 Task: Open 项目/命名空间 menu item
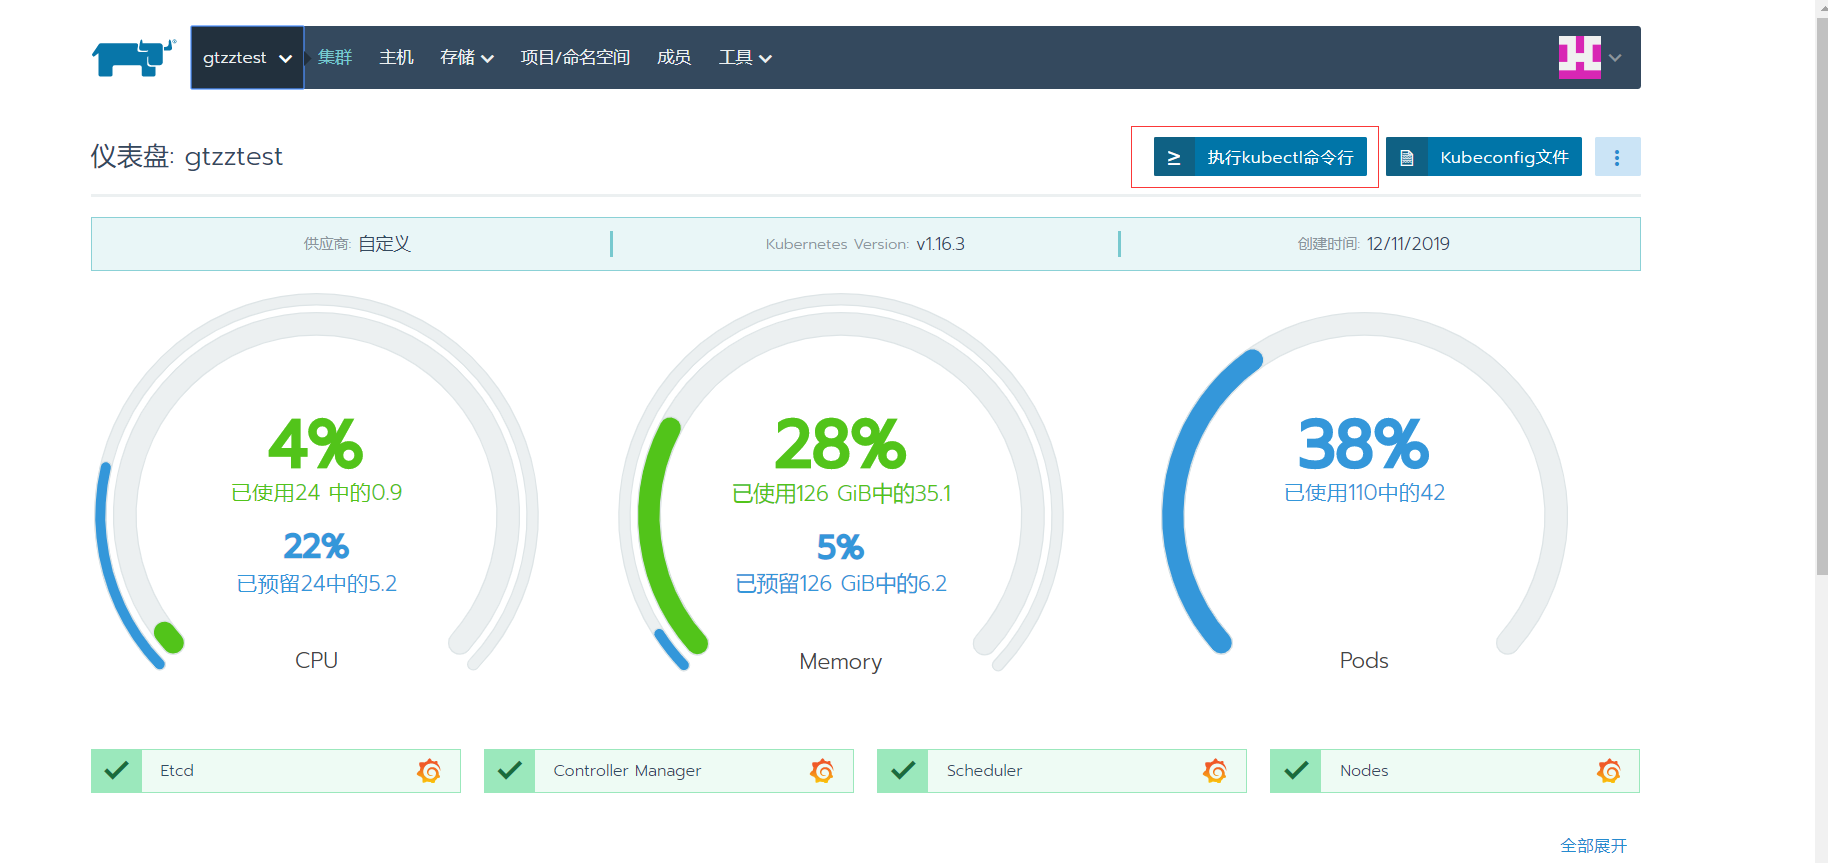click(x=575, y=58)
